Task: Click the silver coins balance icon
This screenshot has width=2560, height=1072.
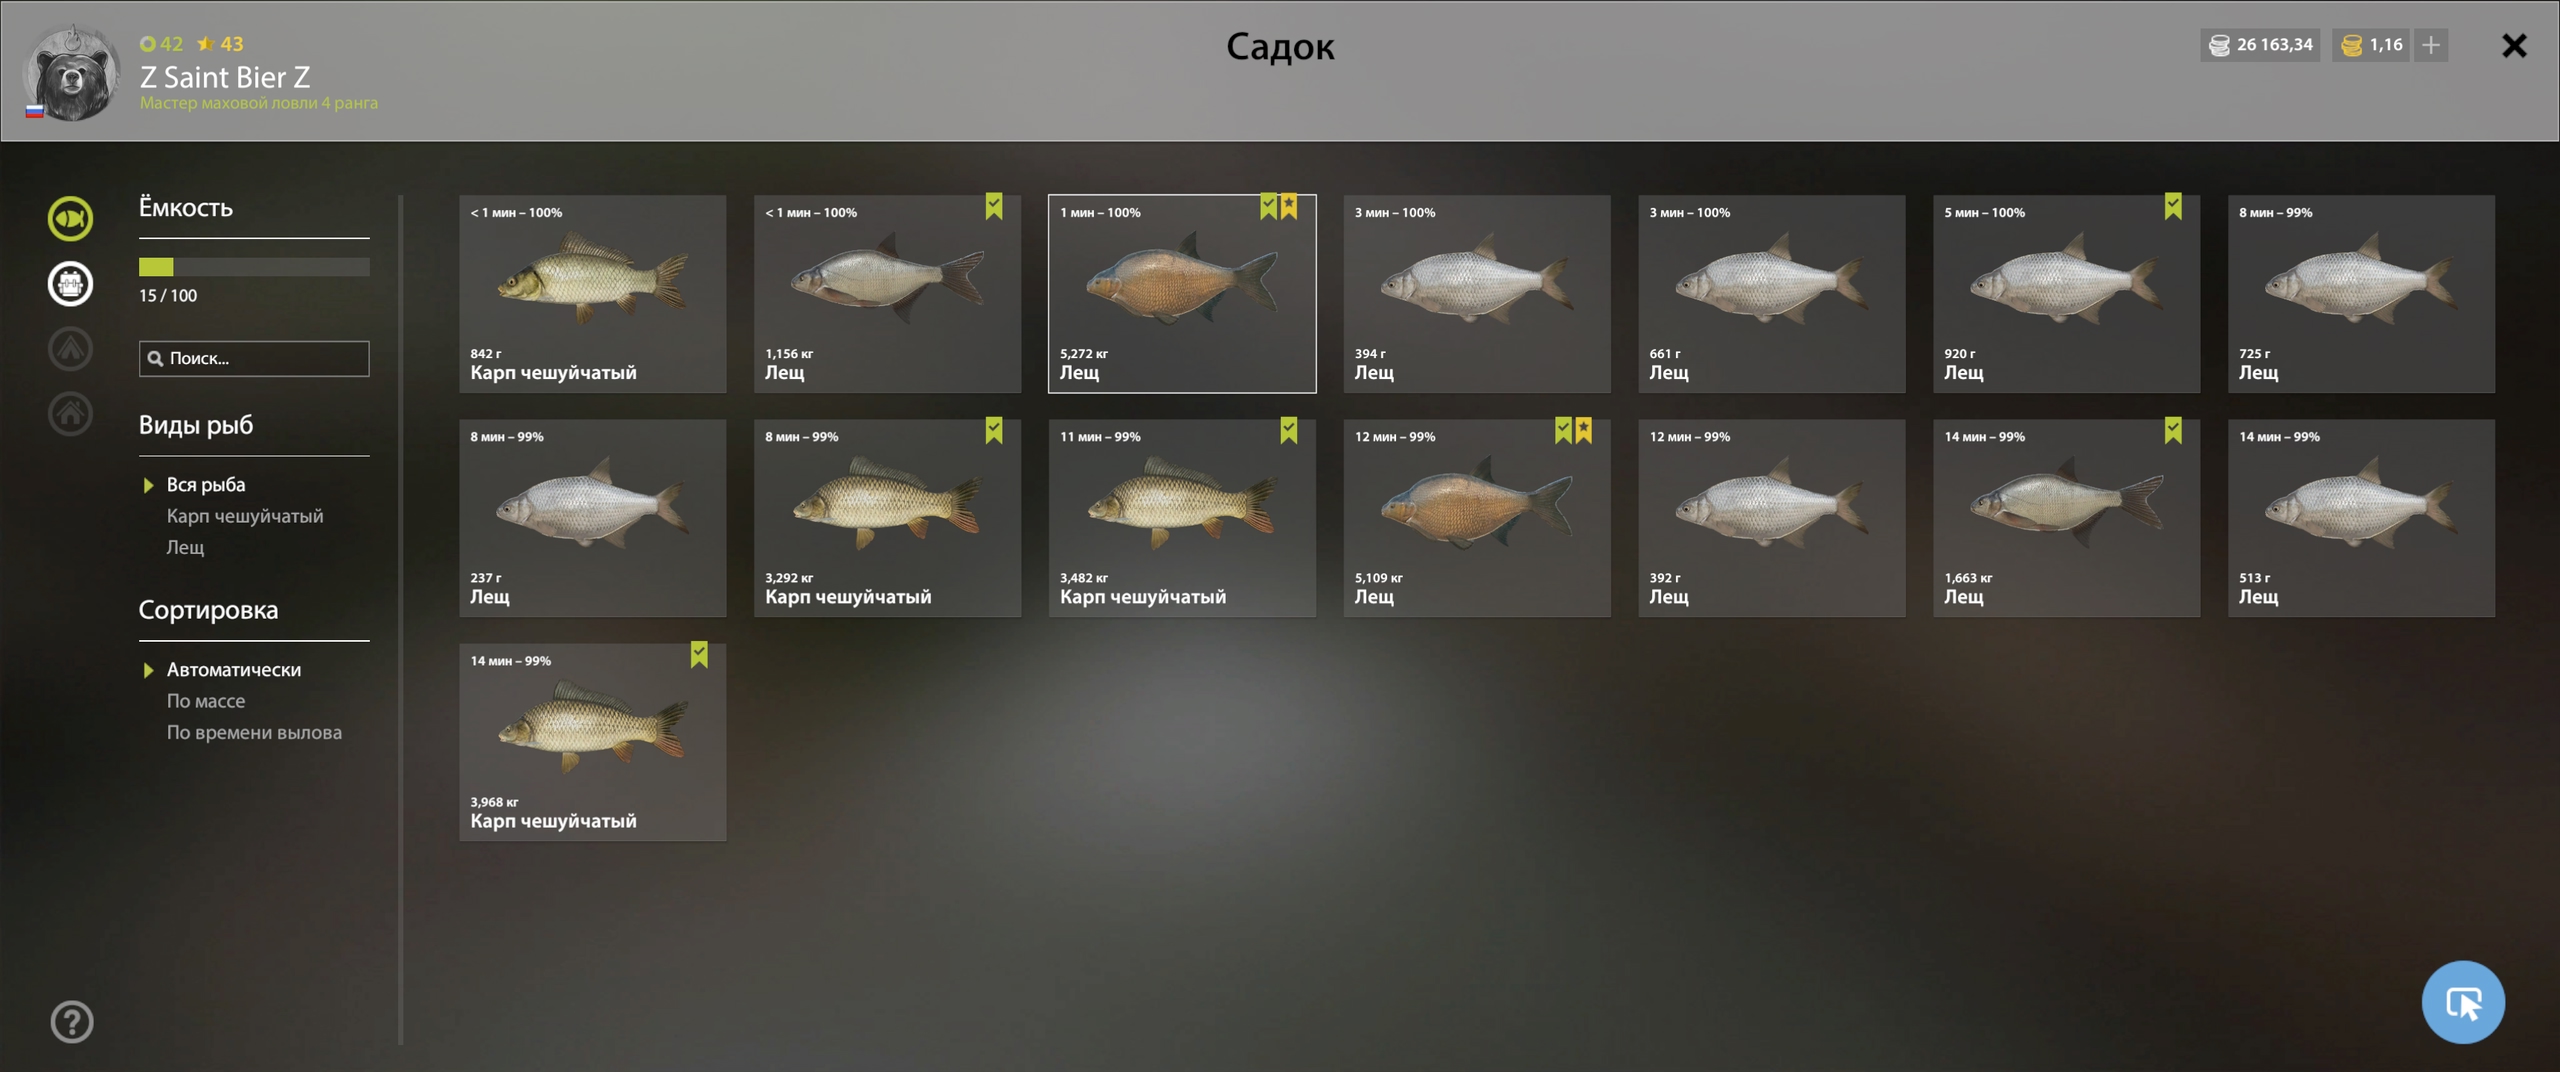Action: pyautogui.click(x=2219, y=45)
